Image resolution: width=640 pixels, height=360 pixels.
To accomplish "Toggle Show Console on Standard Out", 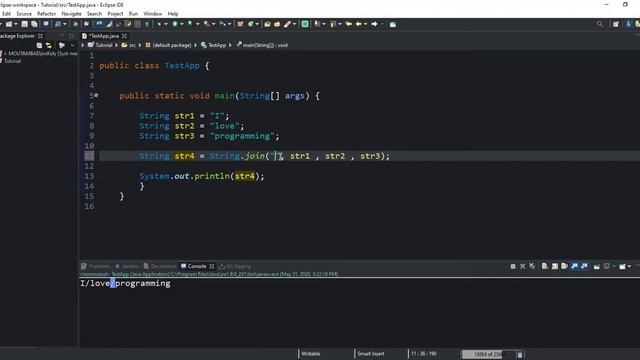I will click(575, 266).
